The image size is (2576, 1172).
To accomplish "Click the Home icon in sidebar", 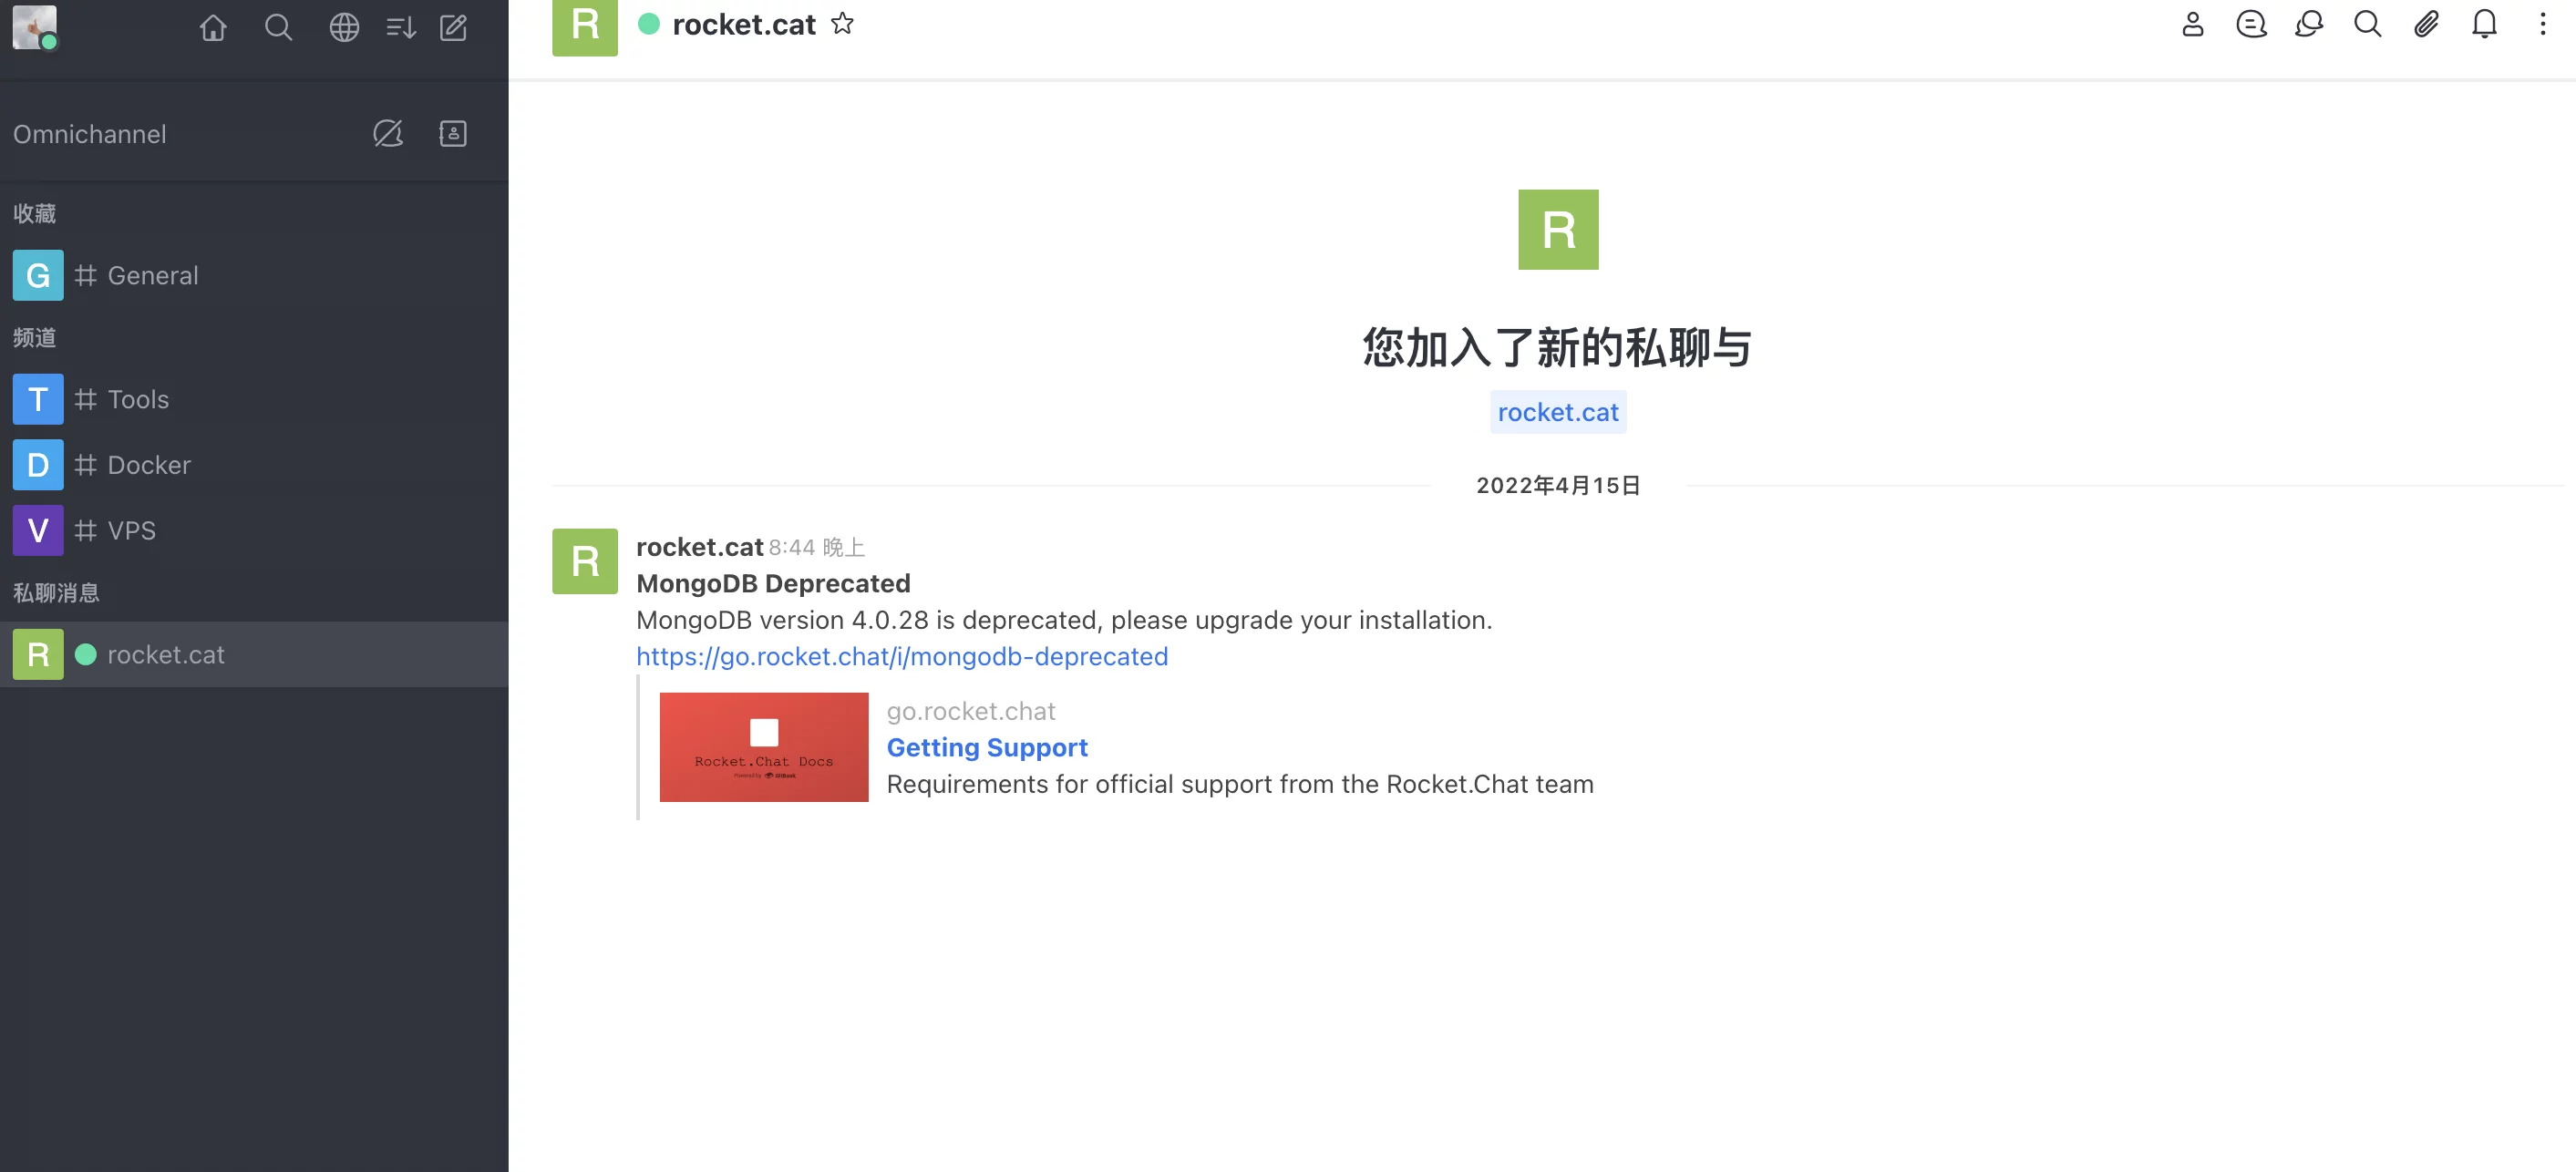I will coord(213,27).
